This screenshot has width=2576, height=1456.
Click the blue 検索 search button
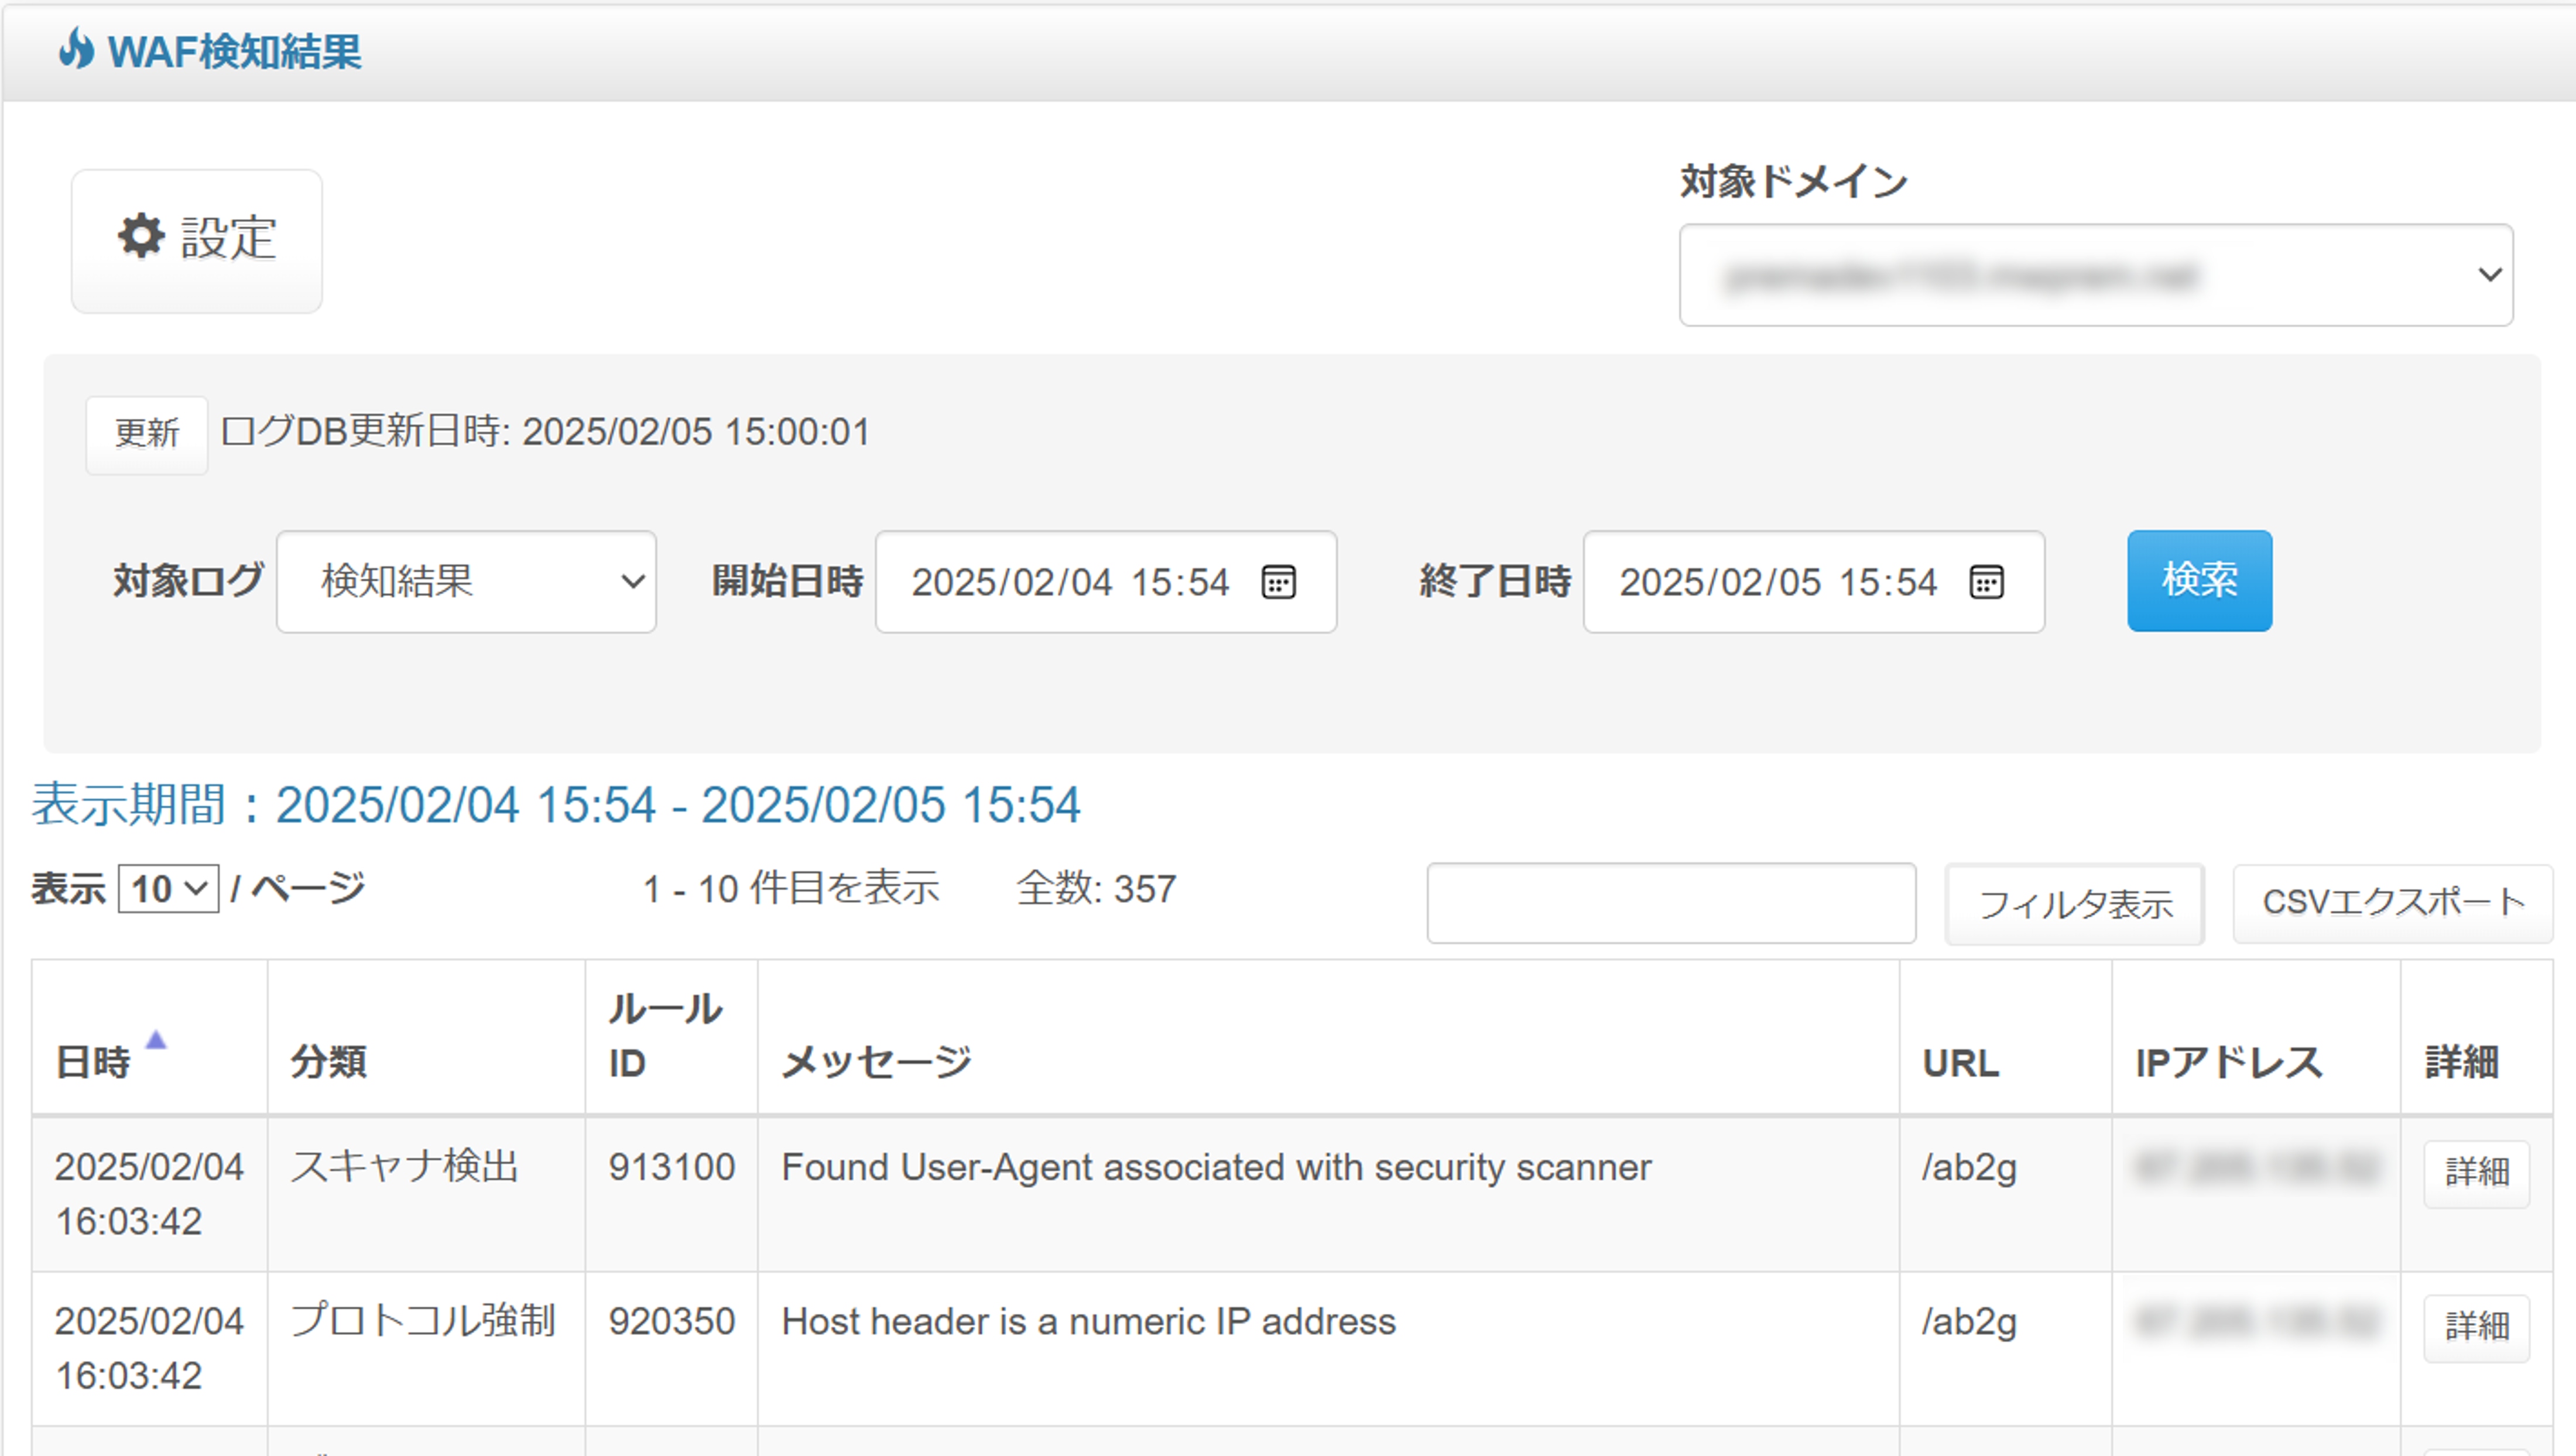point(2199,580)
